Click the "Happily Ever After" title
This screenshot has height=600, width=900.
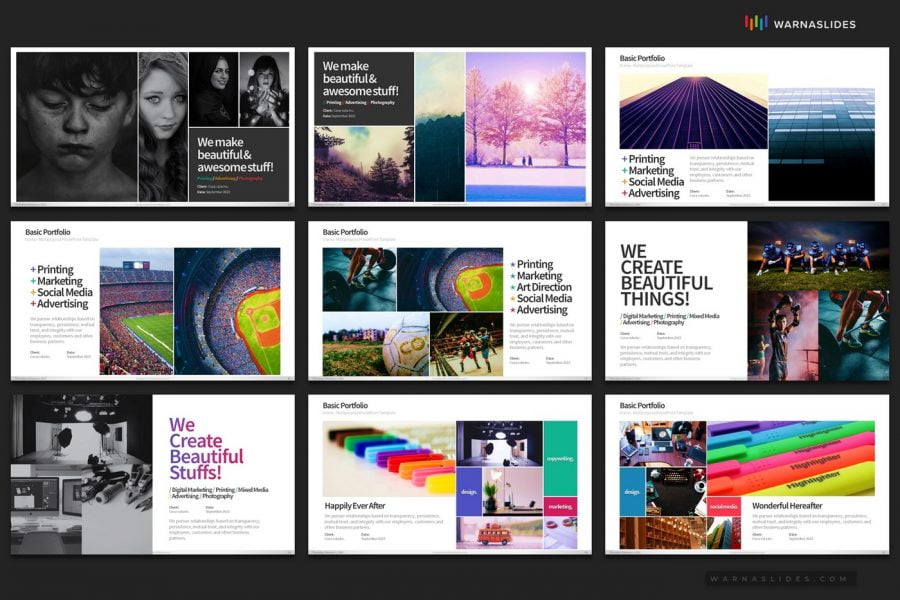355,505
